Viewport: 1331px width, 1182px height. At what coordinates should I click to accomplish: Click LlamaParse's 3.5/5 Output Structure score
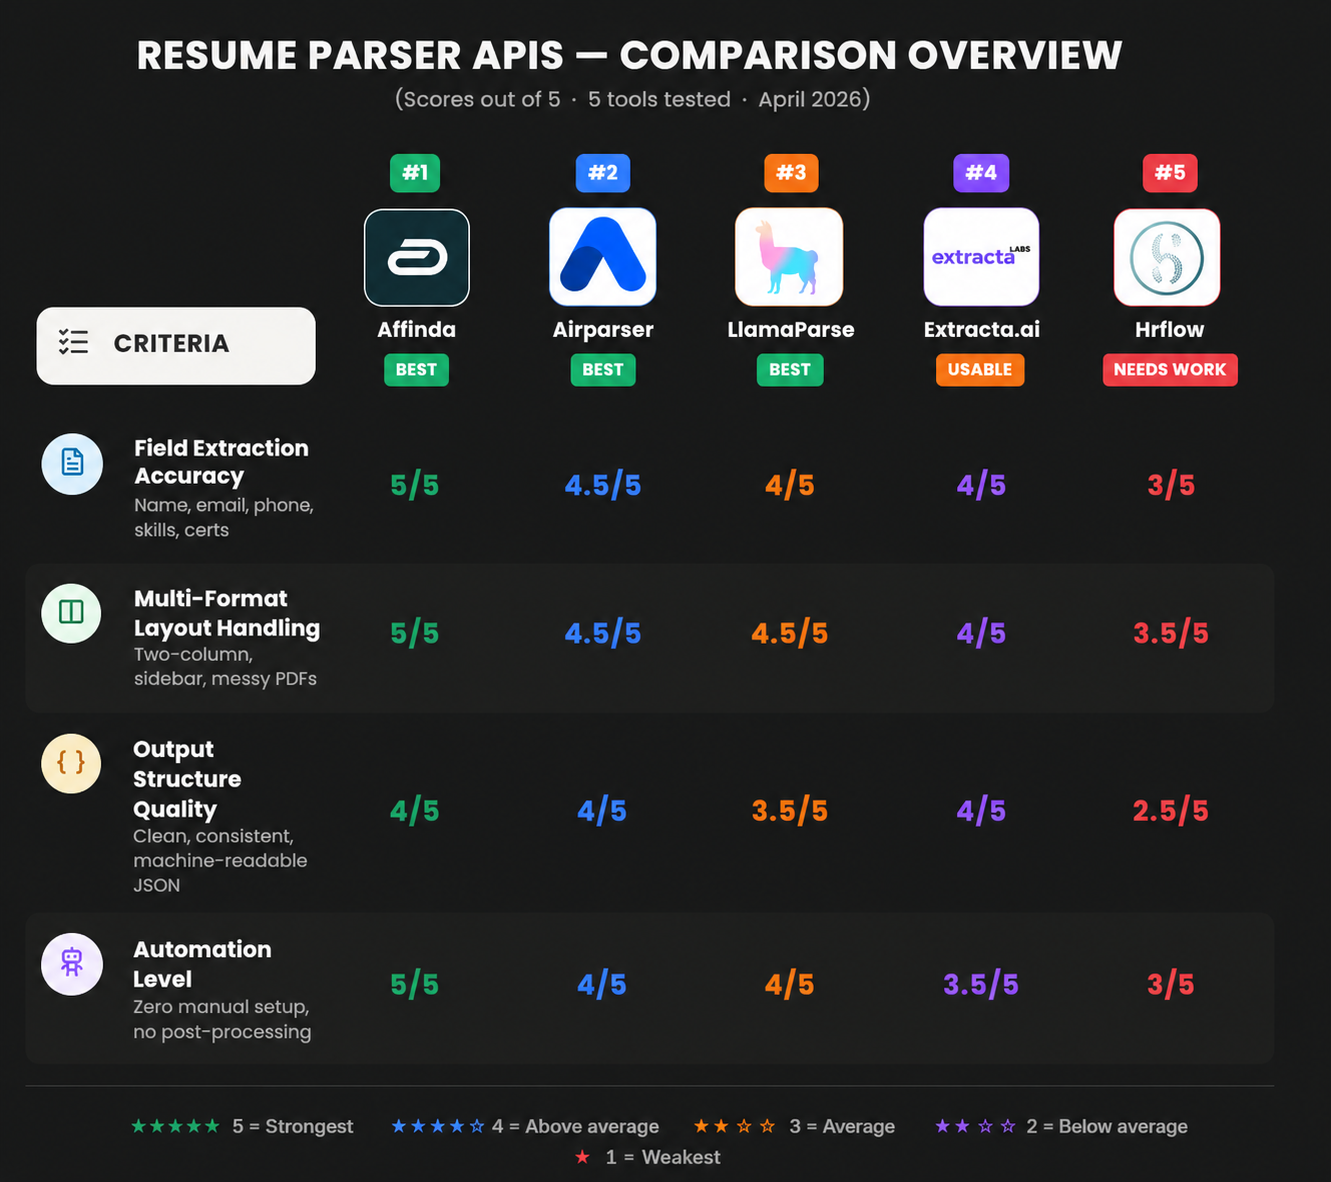[790, 811]
